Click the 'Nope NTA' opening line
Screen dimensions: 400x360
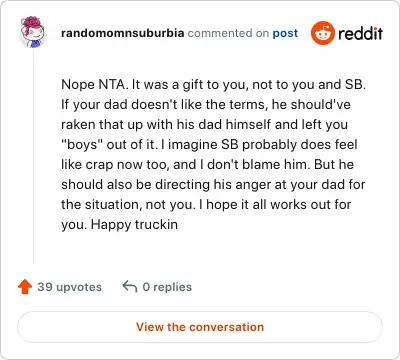coord(213,84)
